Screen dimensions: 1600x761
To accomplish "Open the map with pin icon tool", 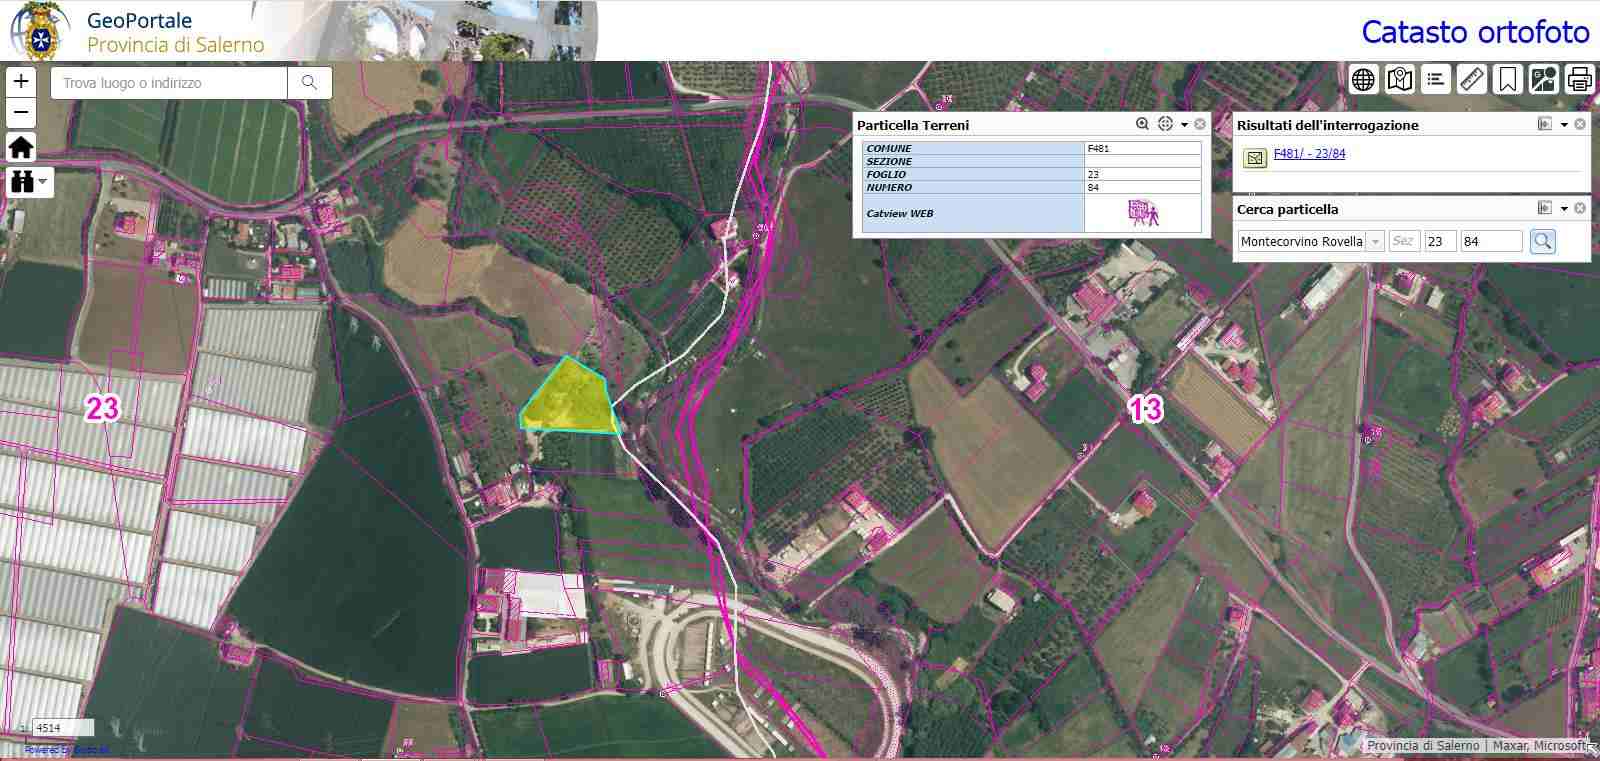I will [1399, 79].
